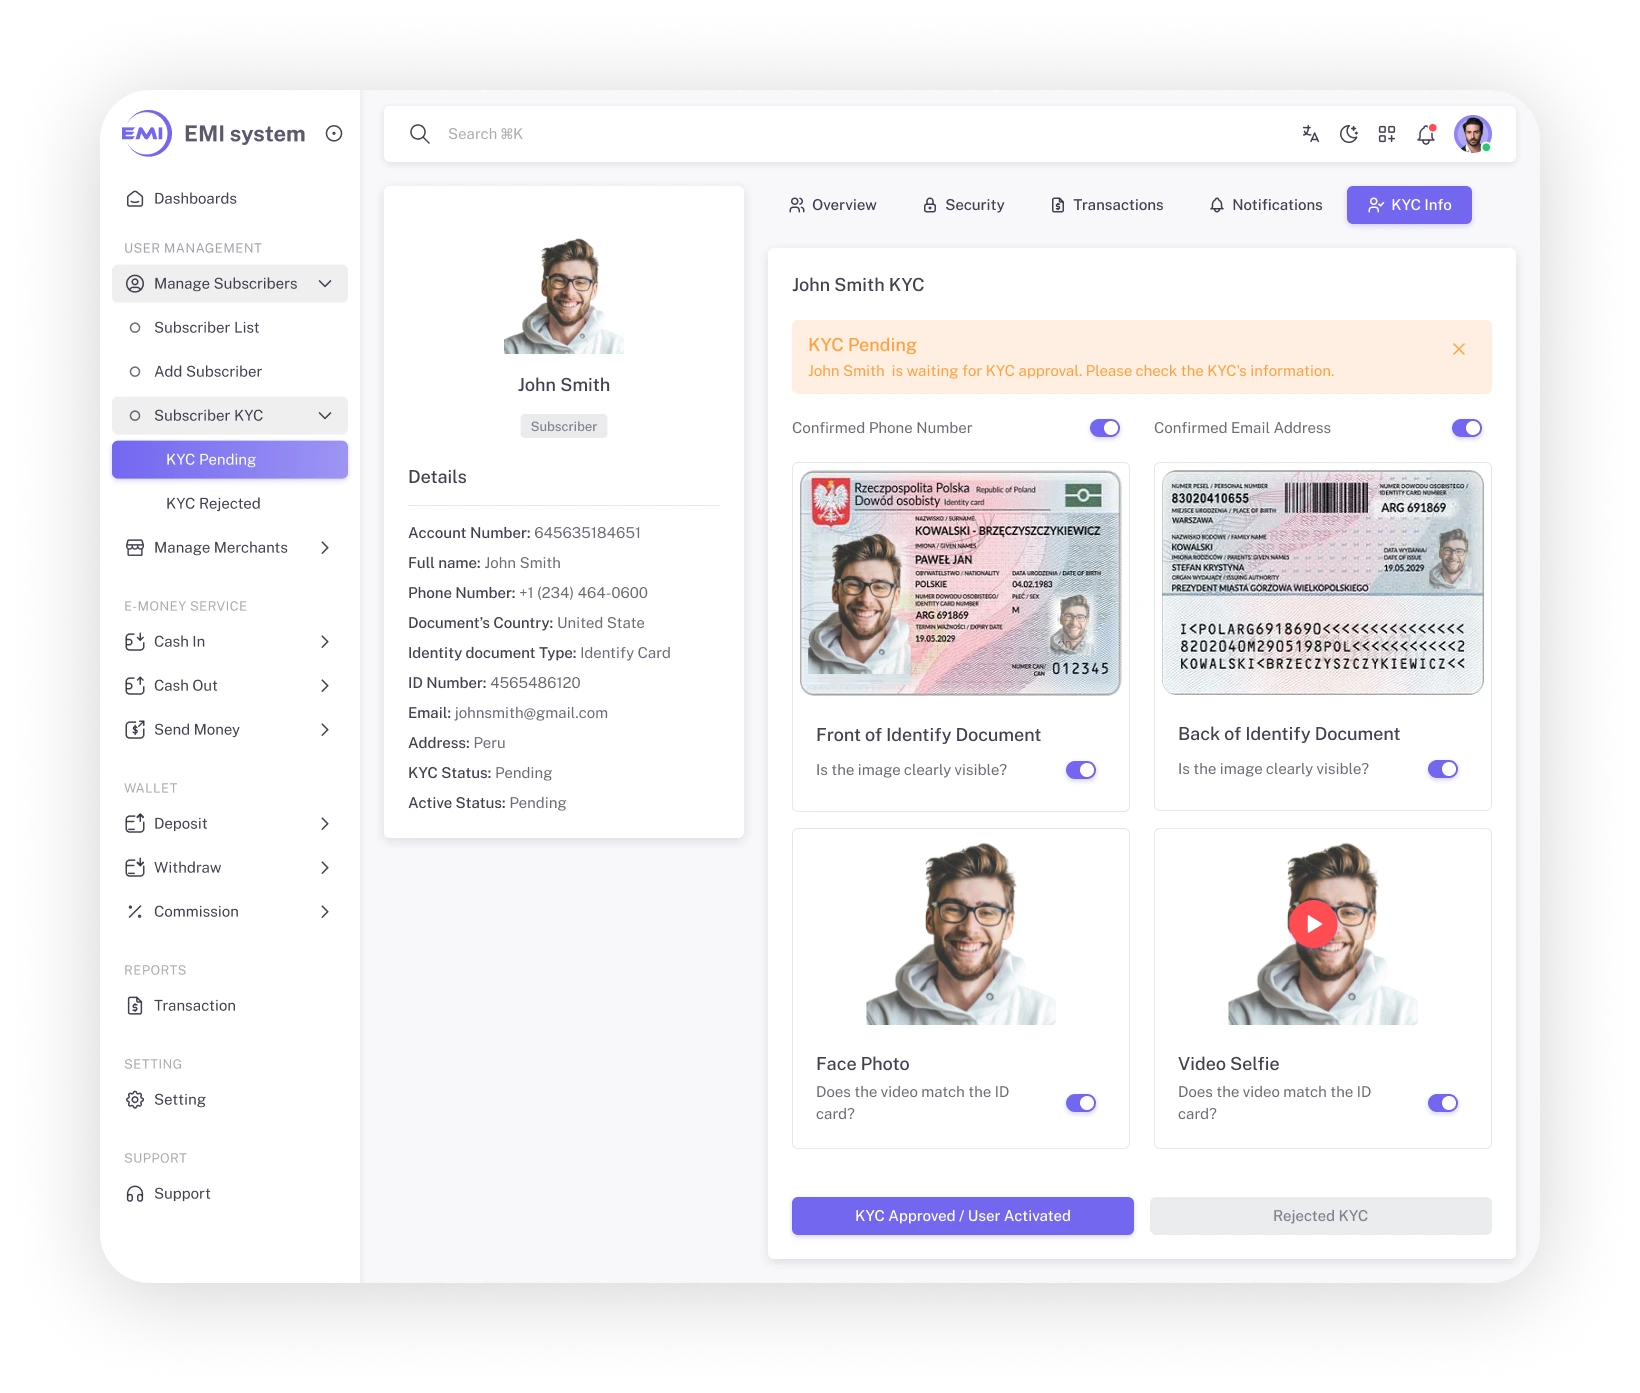The height and width of the screenshot is (1393, 1640).
Task: Click the Manage Merchants store icon
Action: point(135,548)
